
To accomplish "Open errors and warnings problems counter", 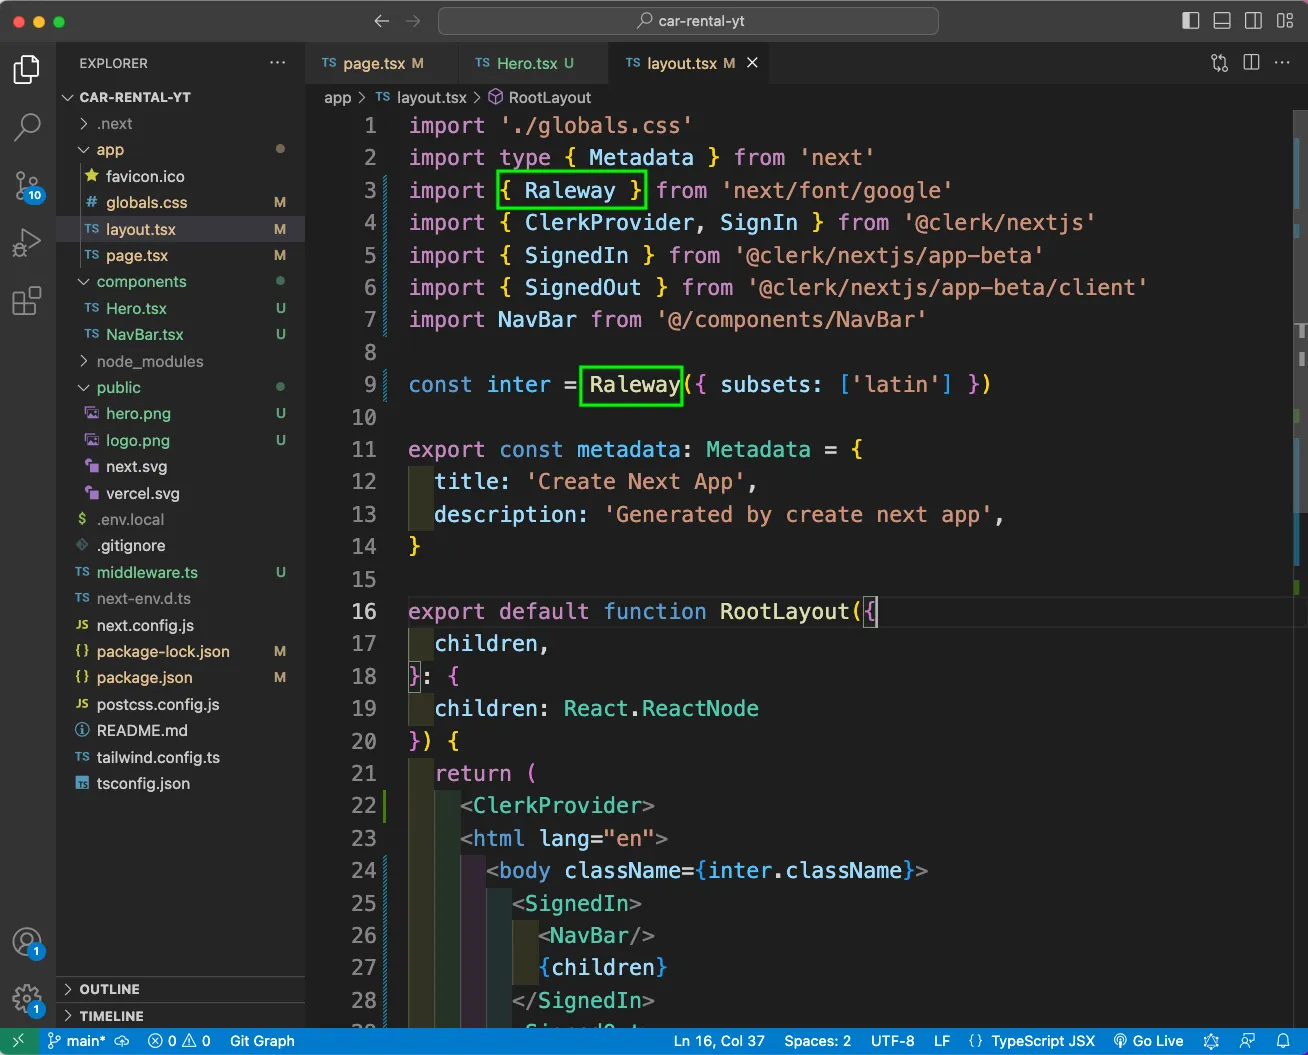I will click(x=179, y=1041).
